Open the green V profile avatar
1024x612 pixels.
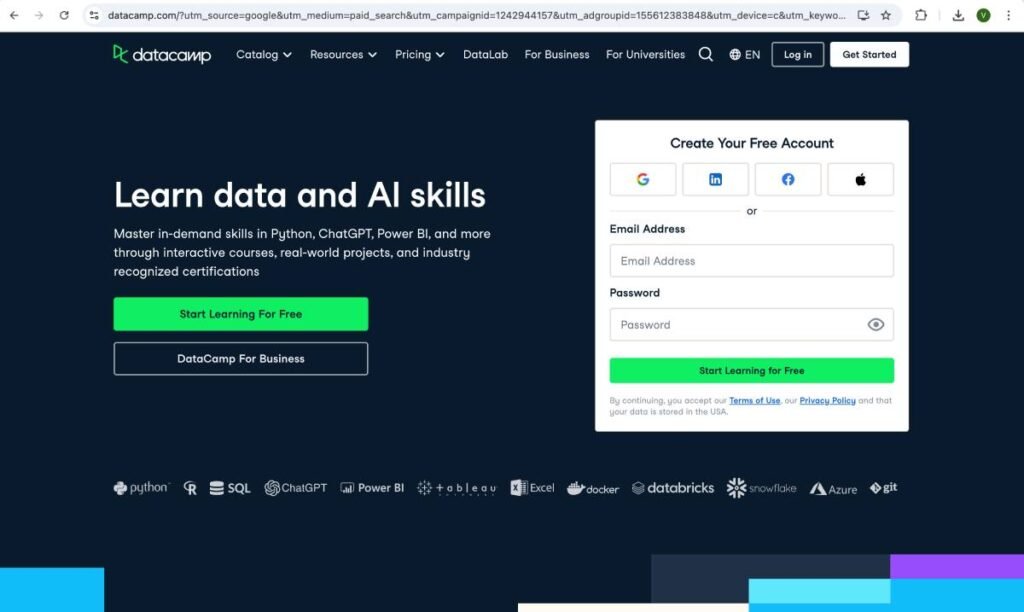pos(984,15)
